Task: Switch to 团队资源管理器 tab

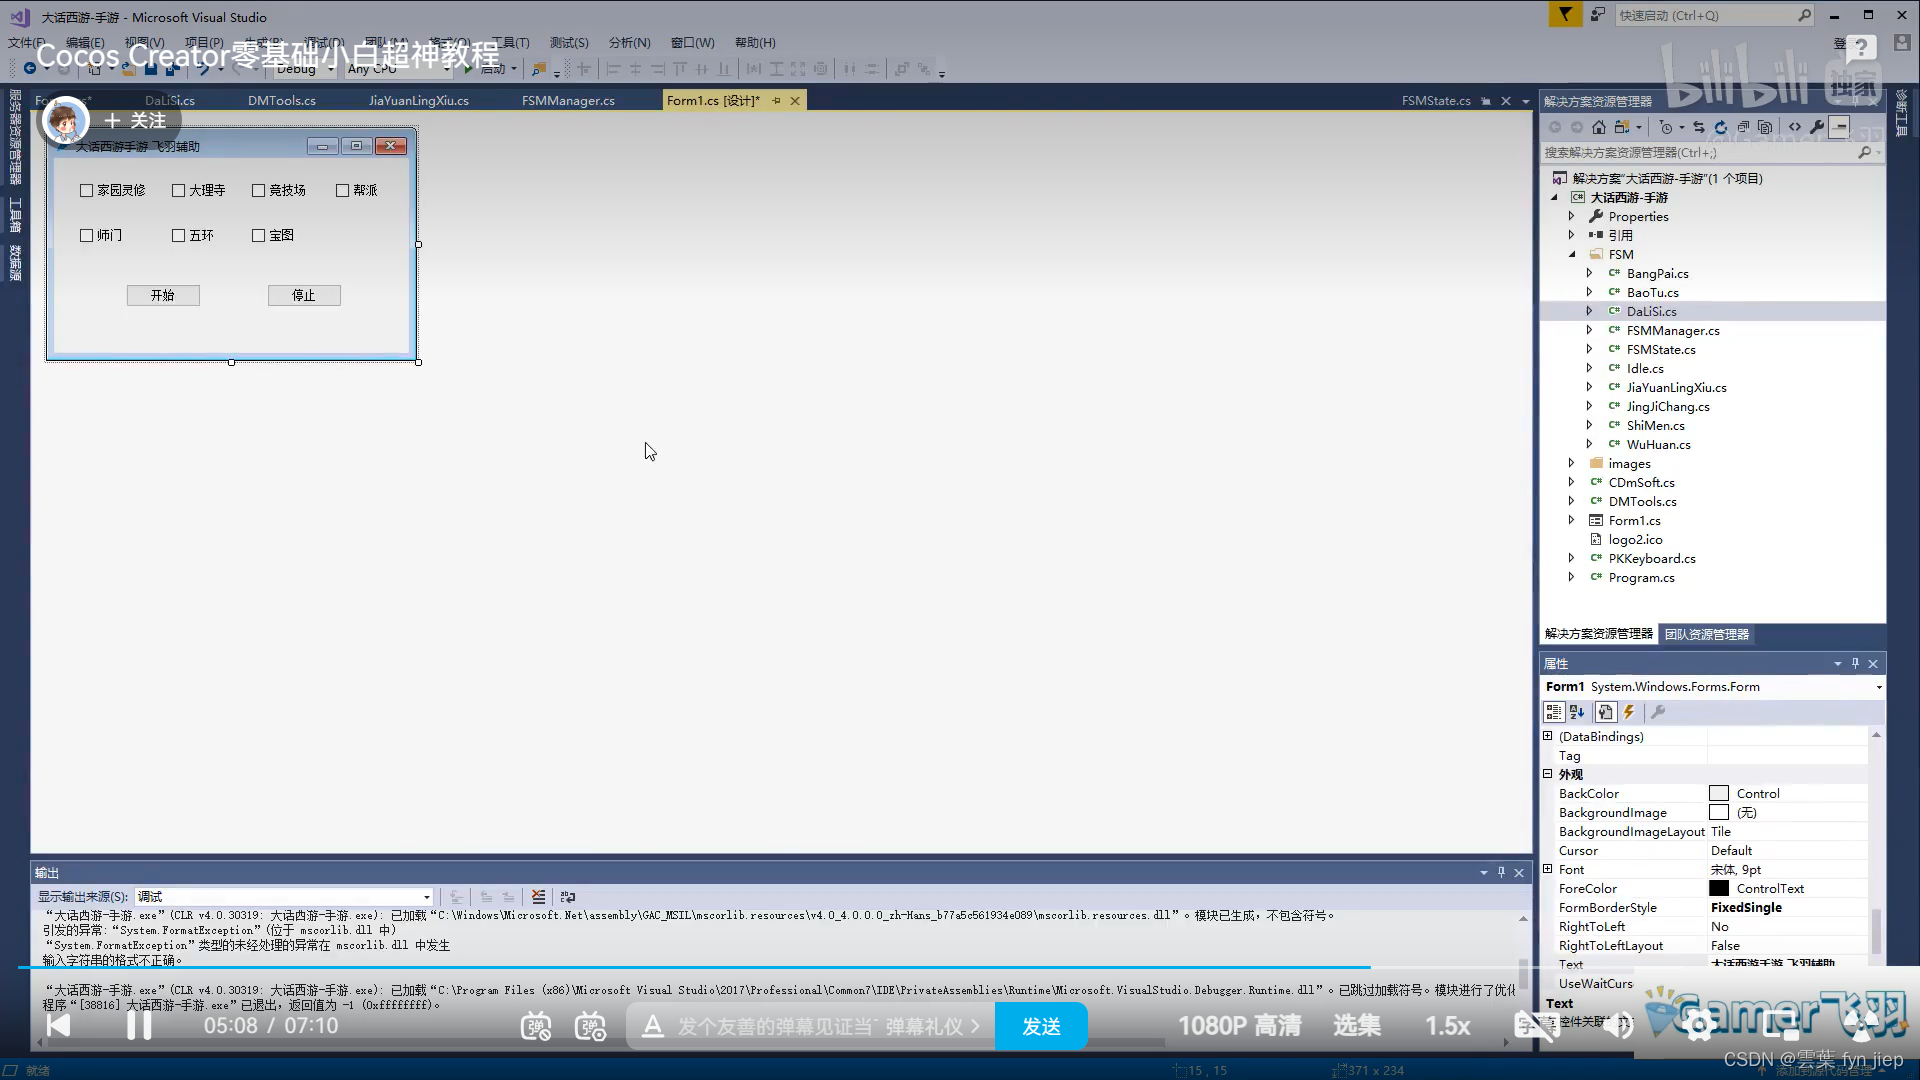Action: coord(1706,634)
